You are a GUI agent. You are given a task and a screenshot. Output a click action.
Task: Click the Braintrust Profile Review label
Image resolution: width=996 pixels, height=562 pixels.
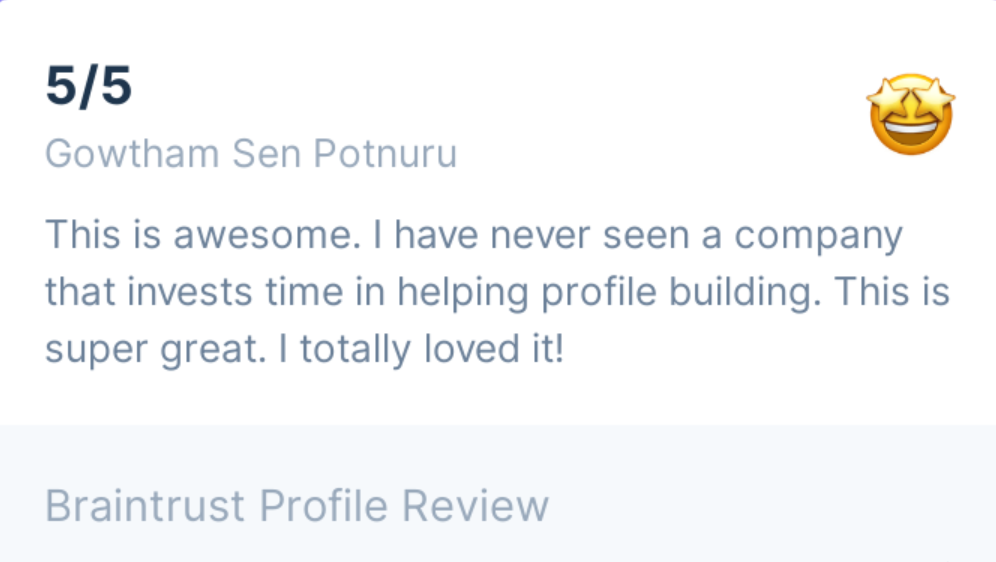(297, 506)
